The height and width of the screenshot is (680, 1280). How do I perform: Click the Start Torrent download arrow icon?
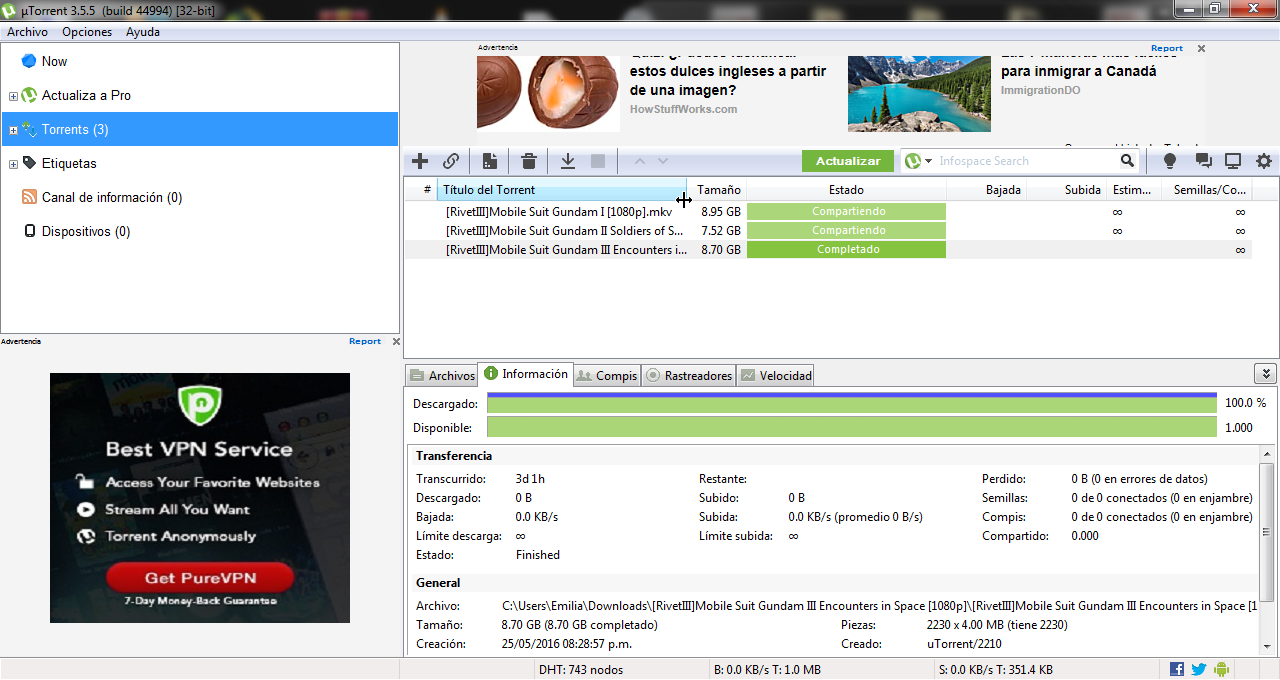click(567, 161)
